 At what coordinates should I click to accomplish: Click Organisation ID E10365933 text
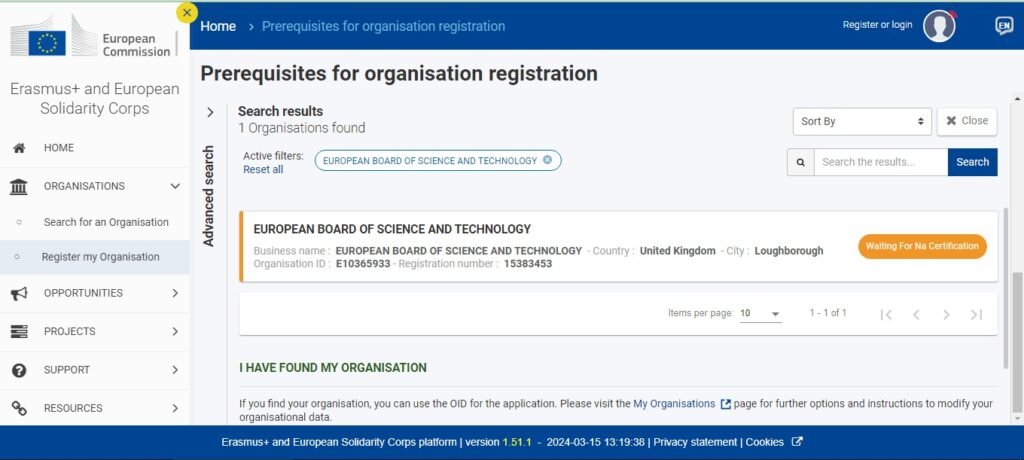(x=363, y=264)
